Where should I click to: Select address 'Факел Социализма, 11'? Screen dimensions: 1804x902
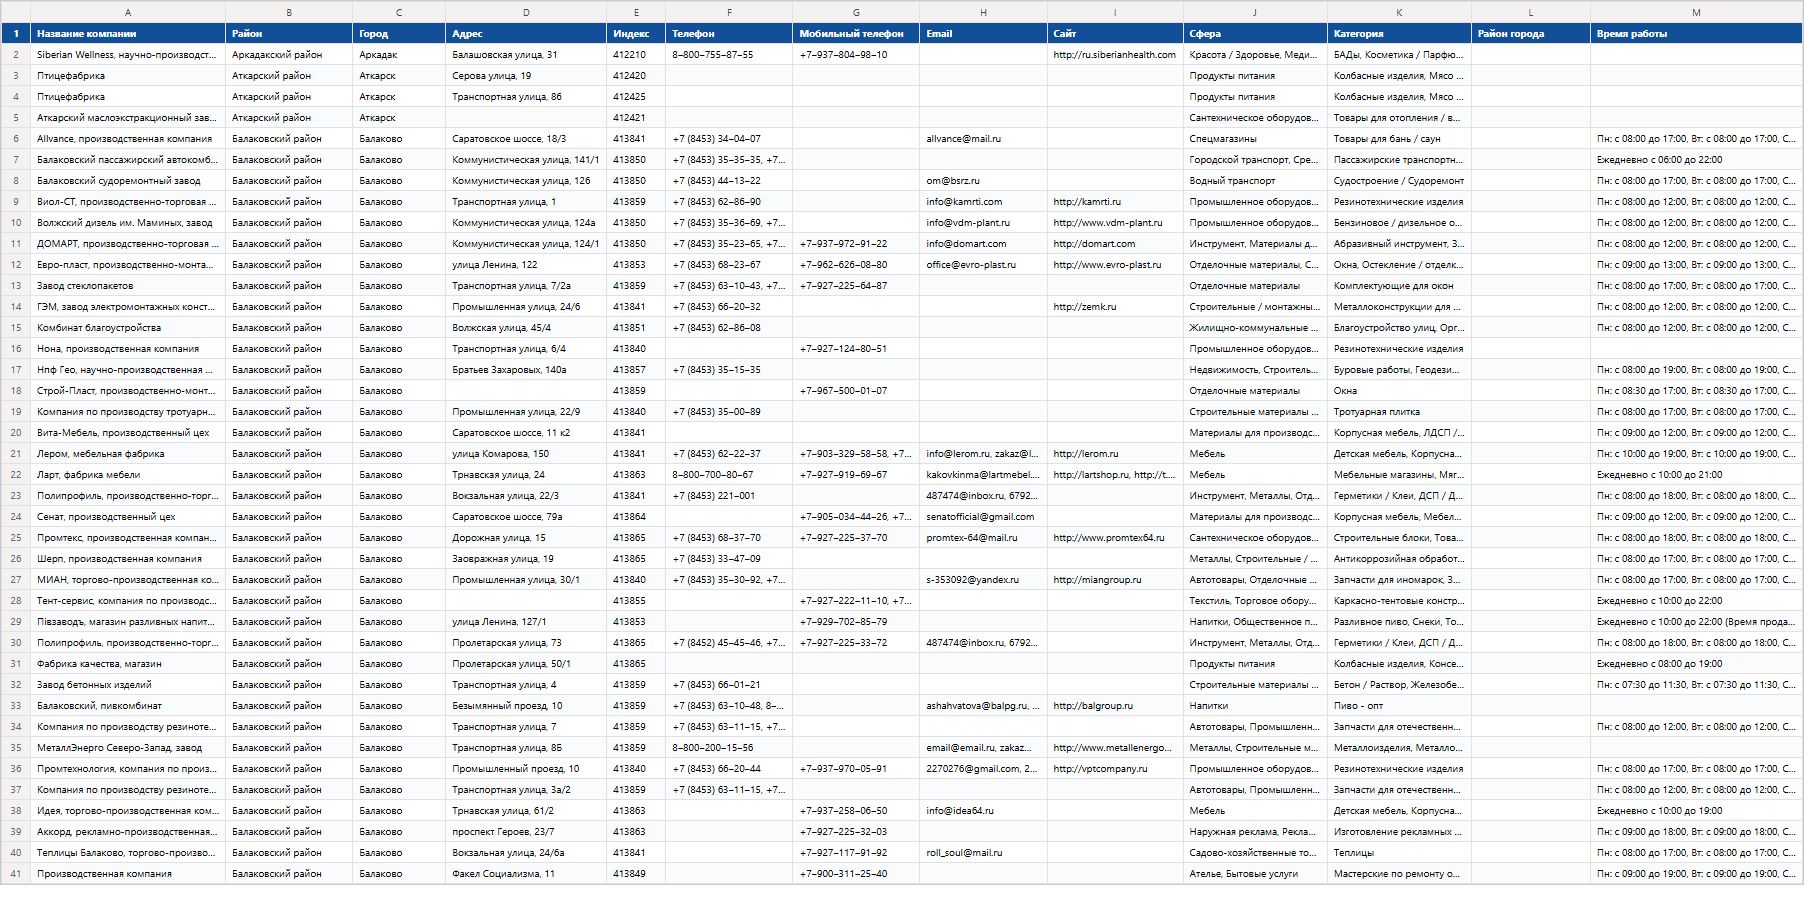click(526, 874)
